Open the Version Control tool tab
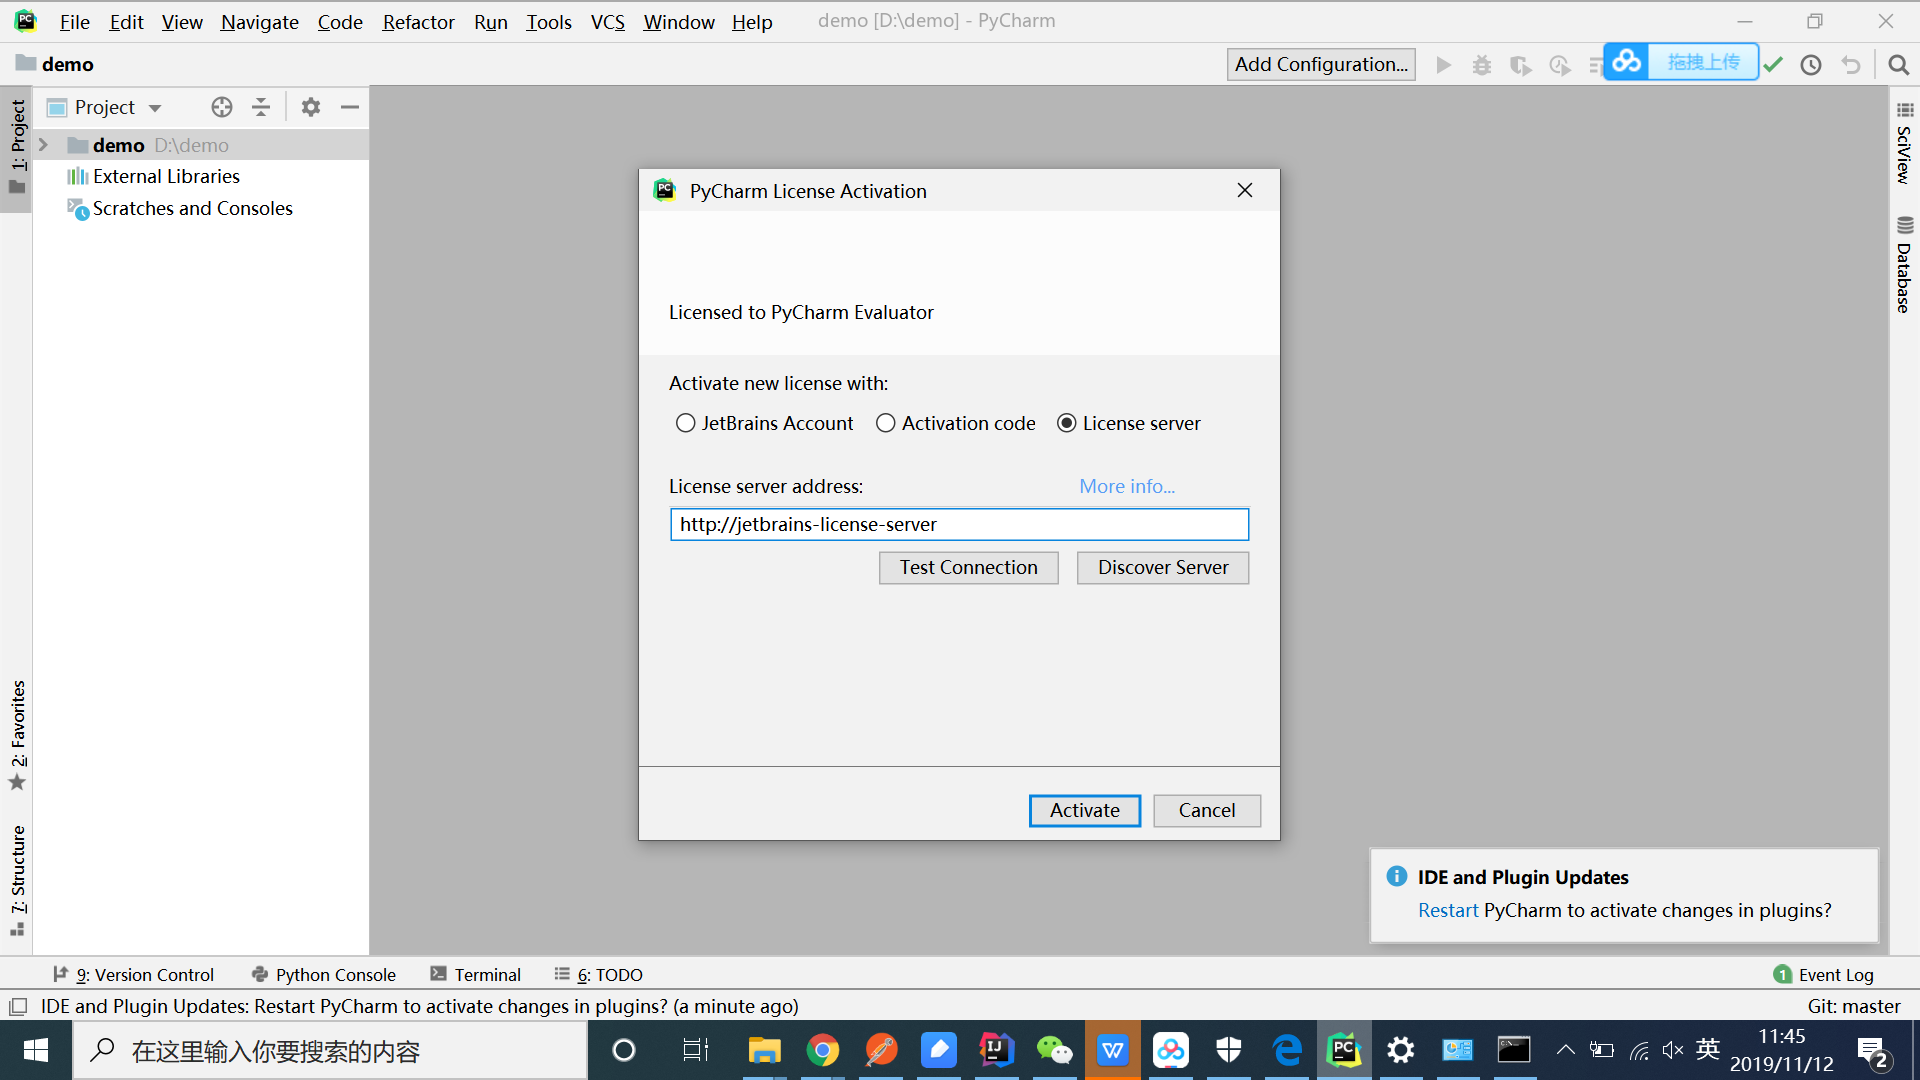 [133, 974]
